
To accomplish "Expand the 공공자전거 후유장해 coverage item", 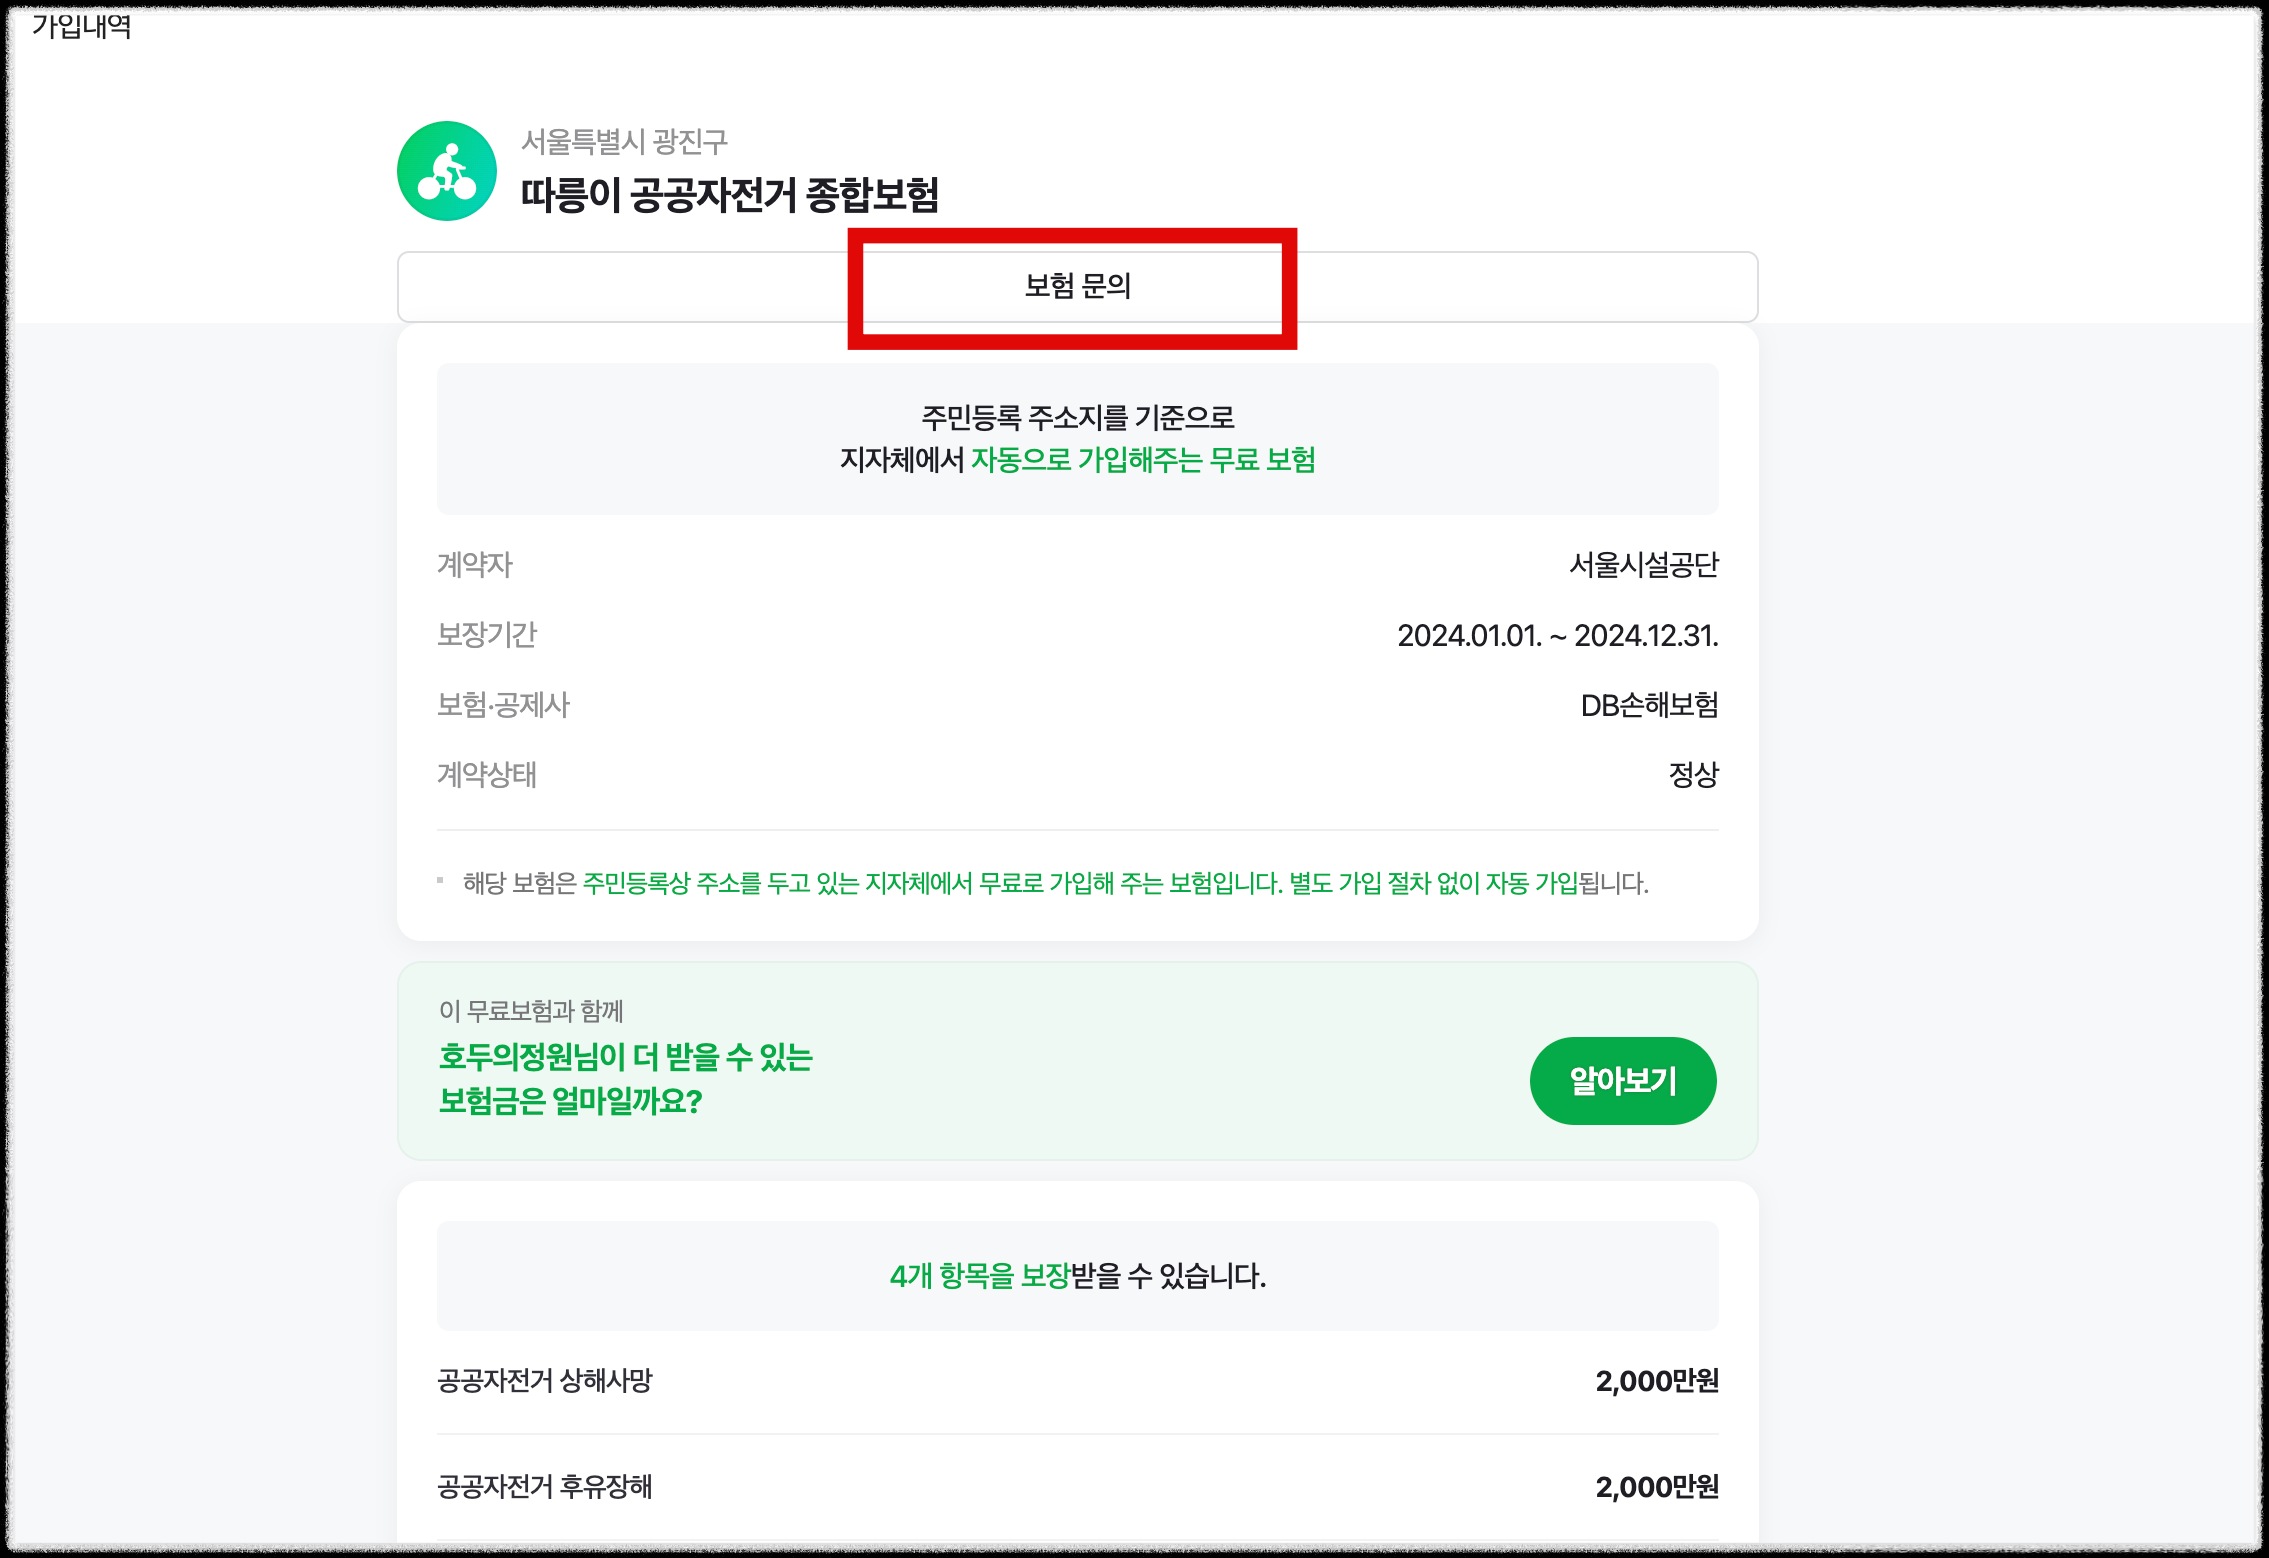I will point(1076,1488).
